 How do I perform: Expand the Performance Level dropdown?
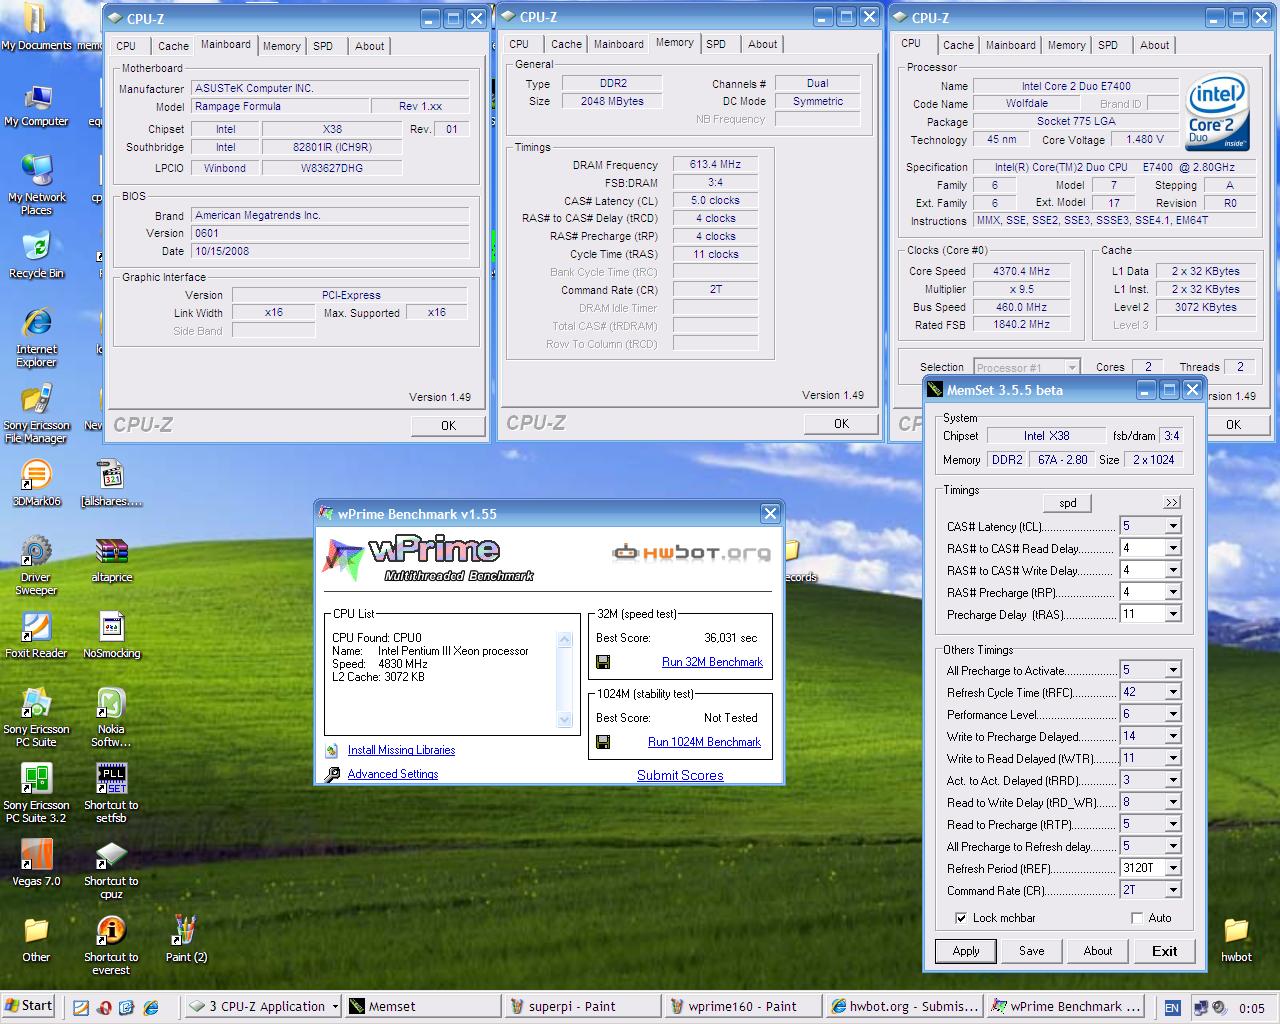[1173, 714]
